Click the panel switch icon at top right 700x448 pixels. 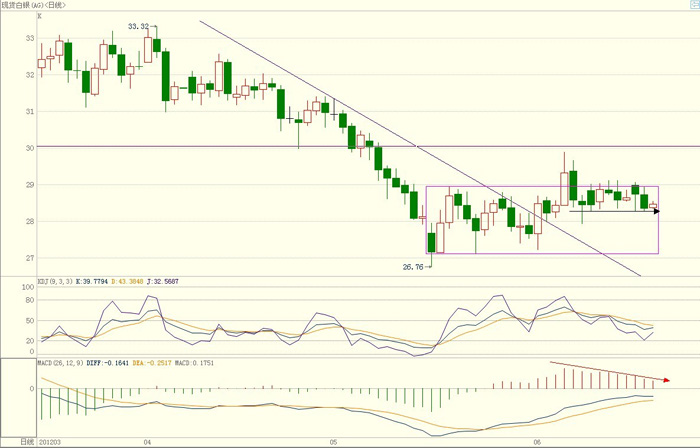point(696,4)
